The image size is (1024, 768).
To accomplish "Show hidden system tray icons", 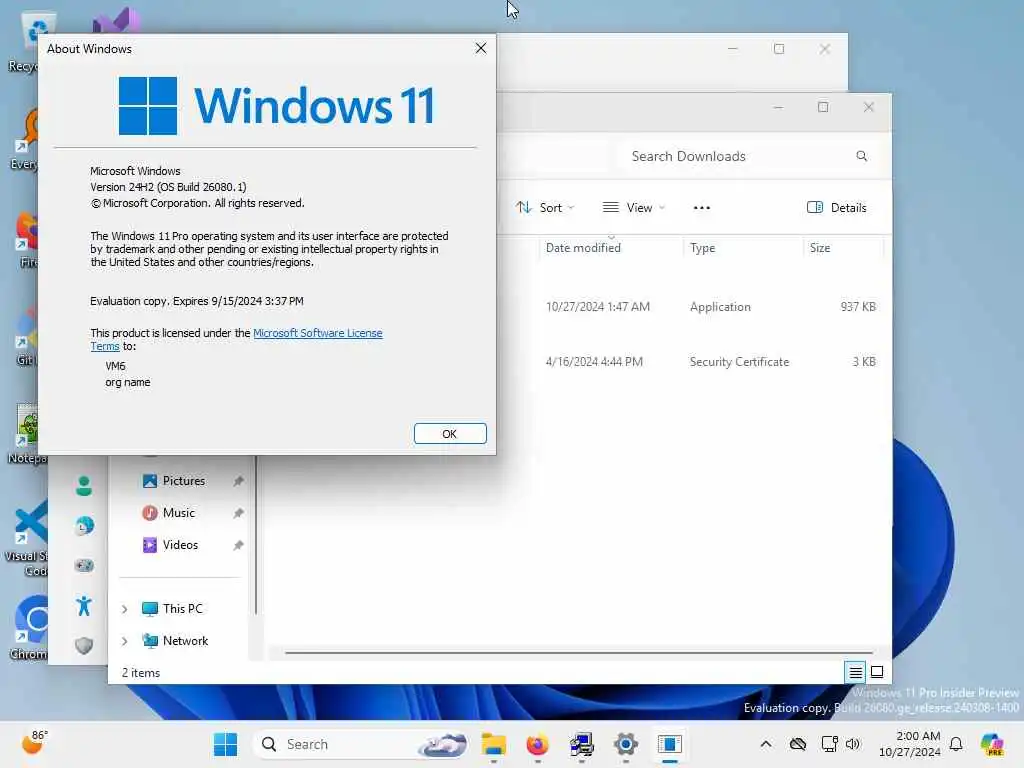I will coord(766,744).
